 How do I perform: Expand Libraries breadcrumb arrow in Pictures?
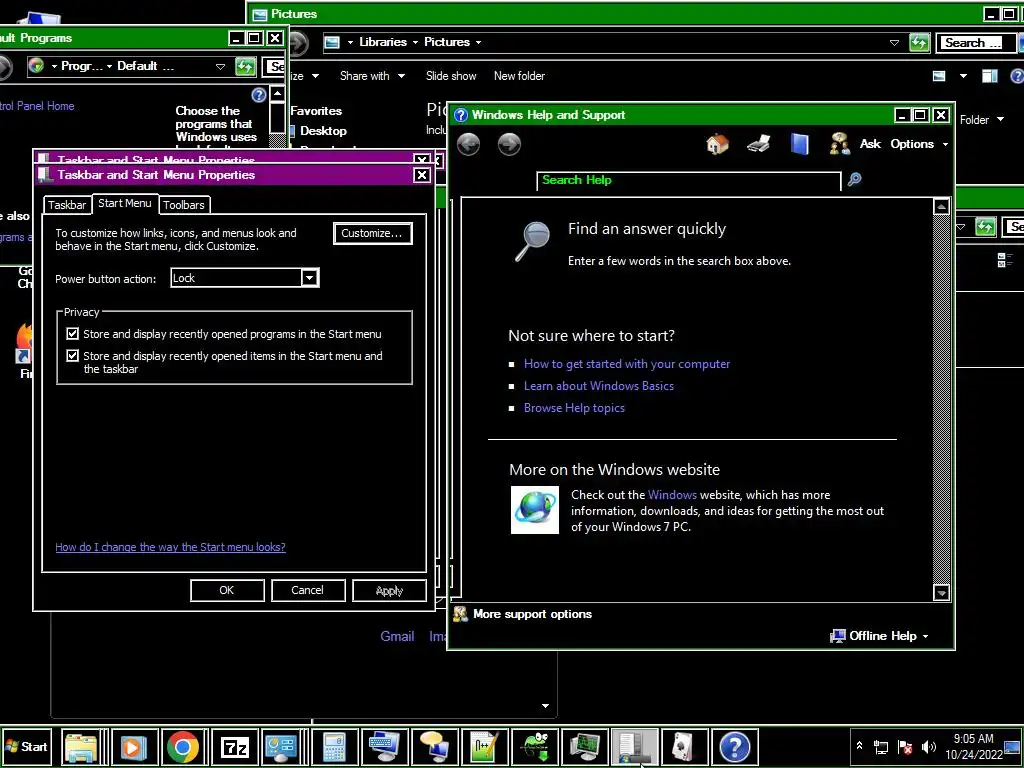(415, 42)
